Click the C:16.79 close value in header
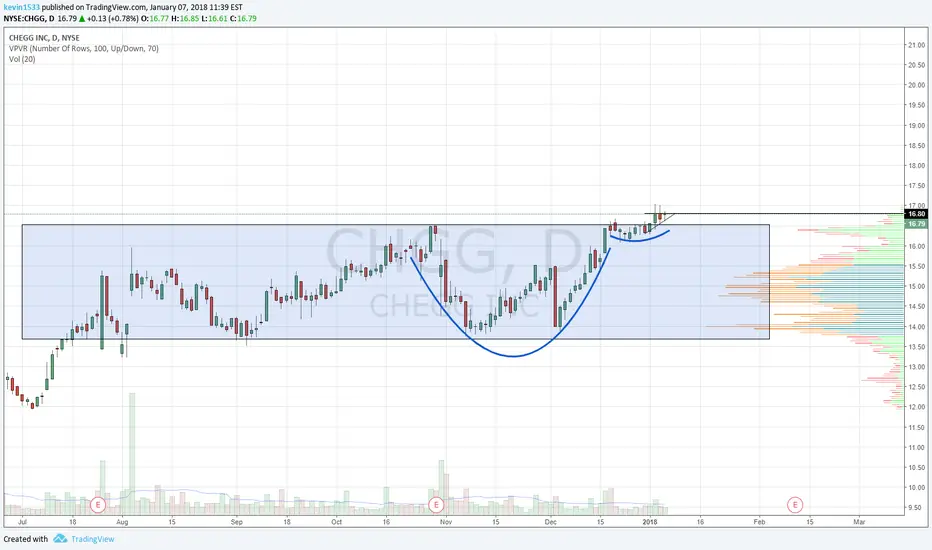932x550 pixels. coord(244,18)
